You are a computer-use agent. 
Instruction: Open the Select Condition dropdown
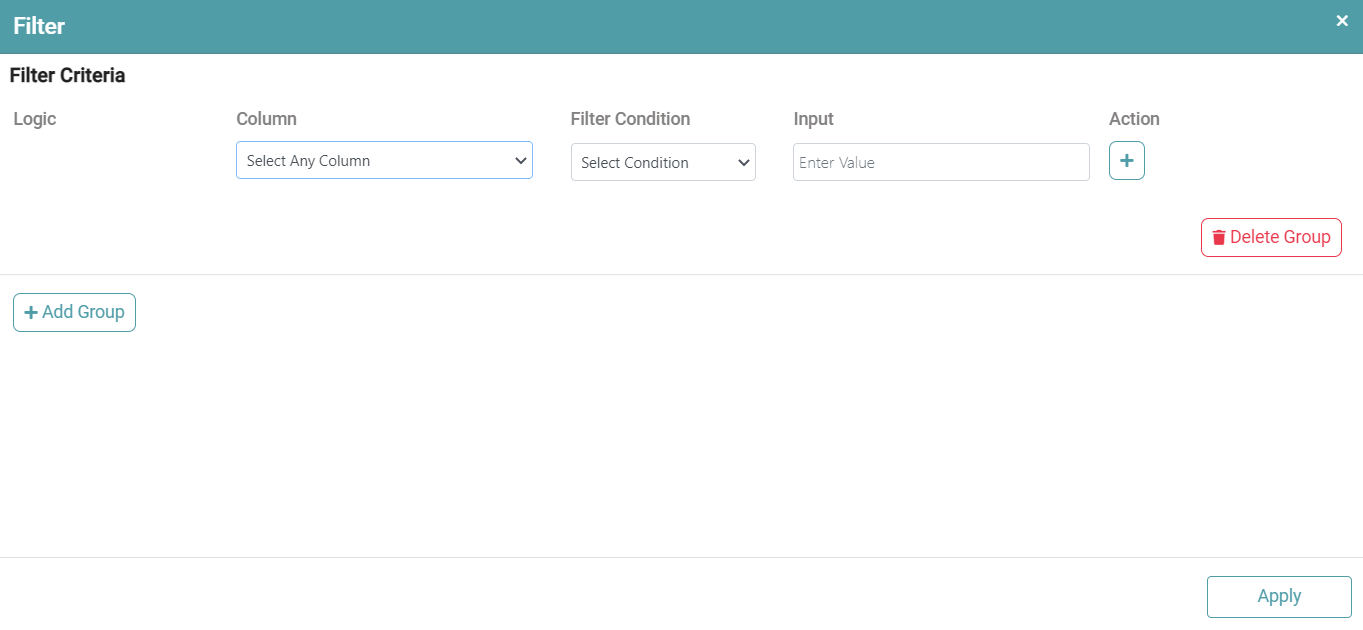[662, 162]
